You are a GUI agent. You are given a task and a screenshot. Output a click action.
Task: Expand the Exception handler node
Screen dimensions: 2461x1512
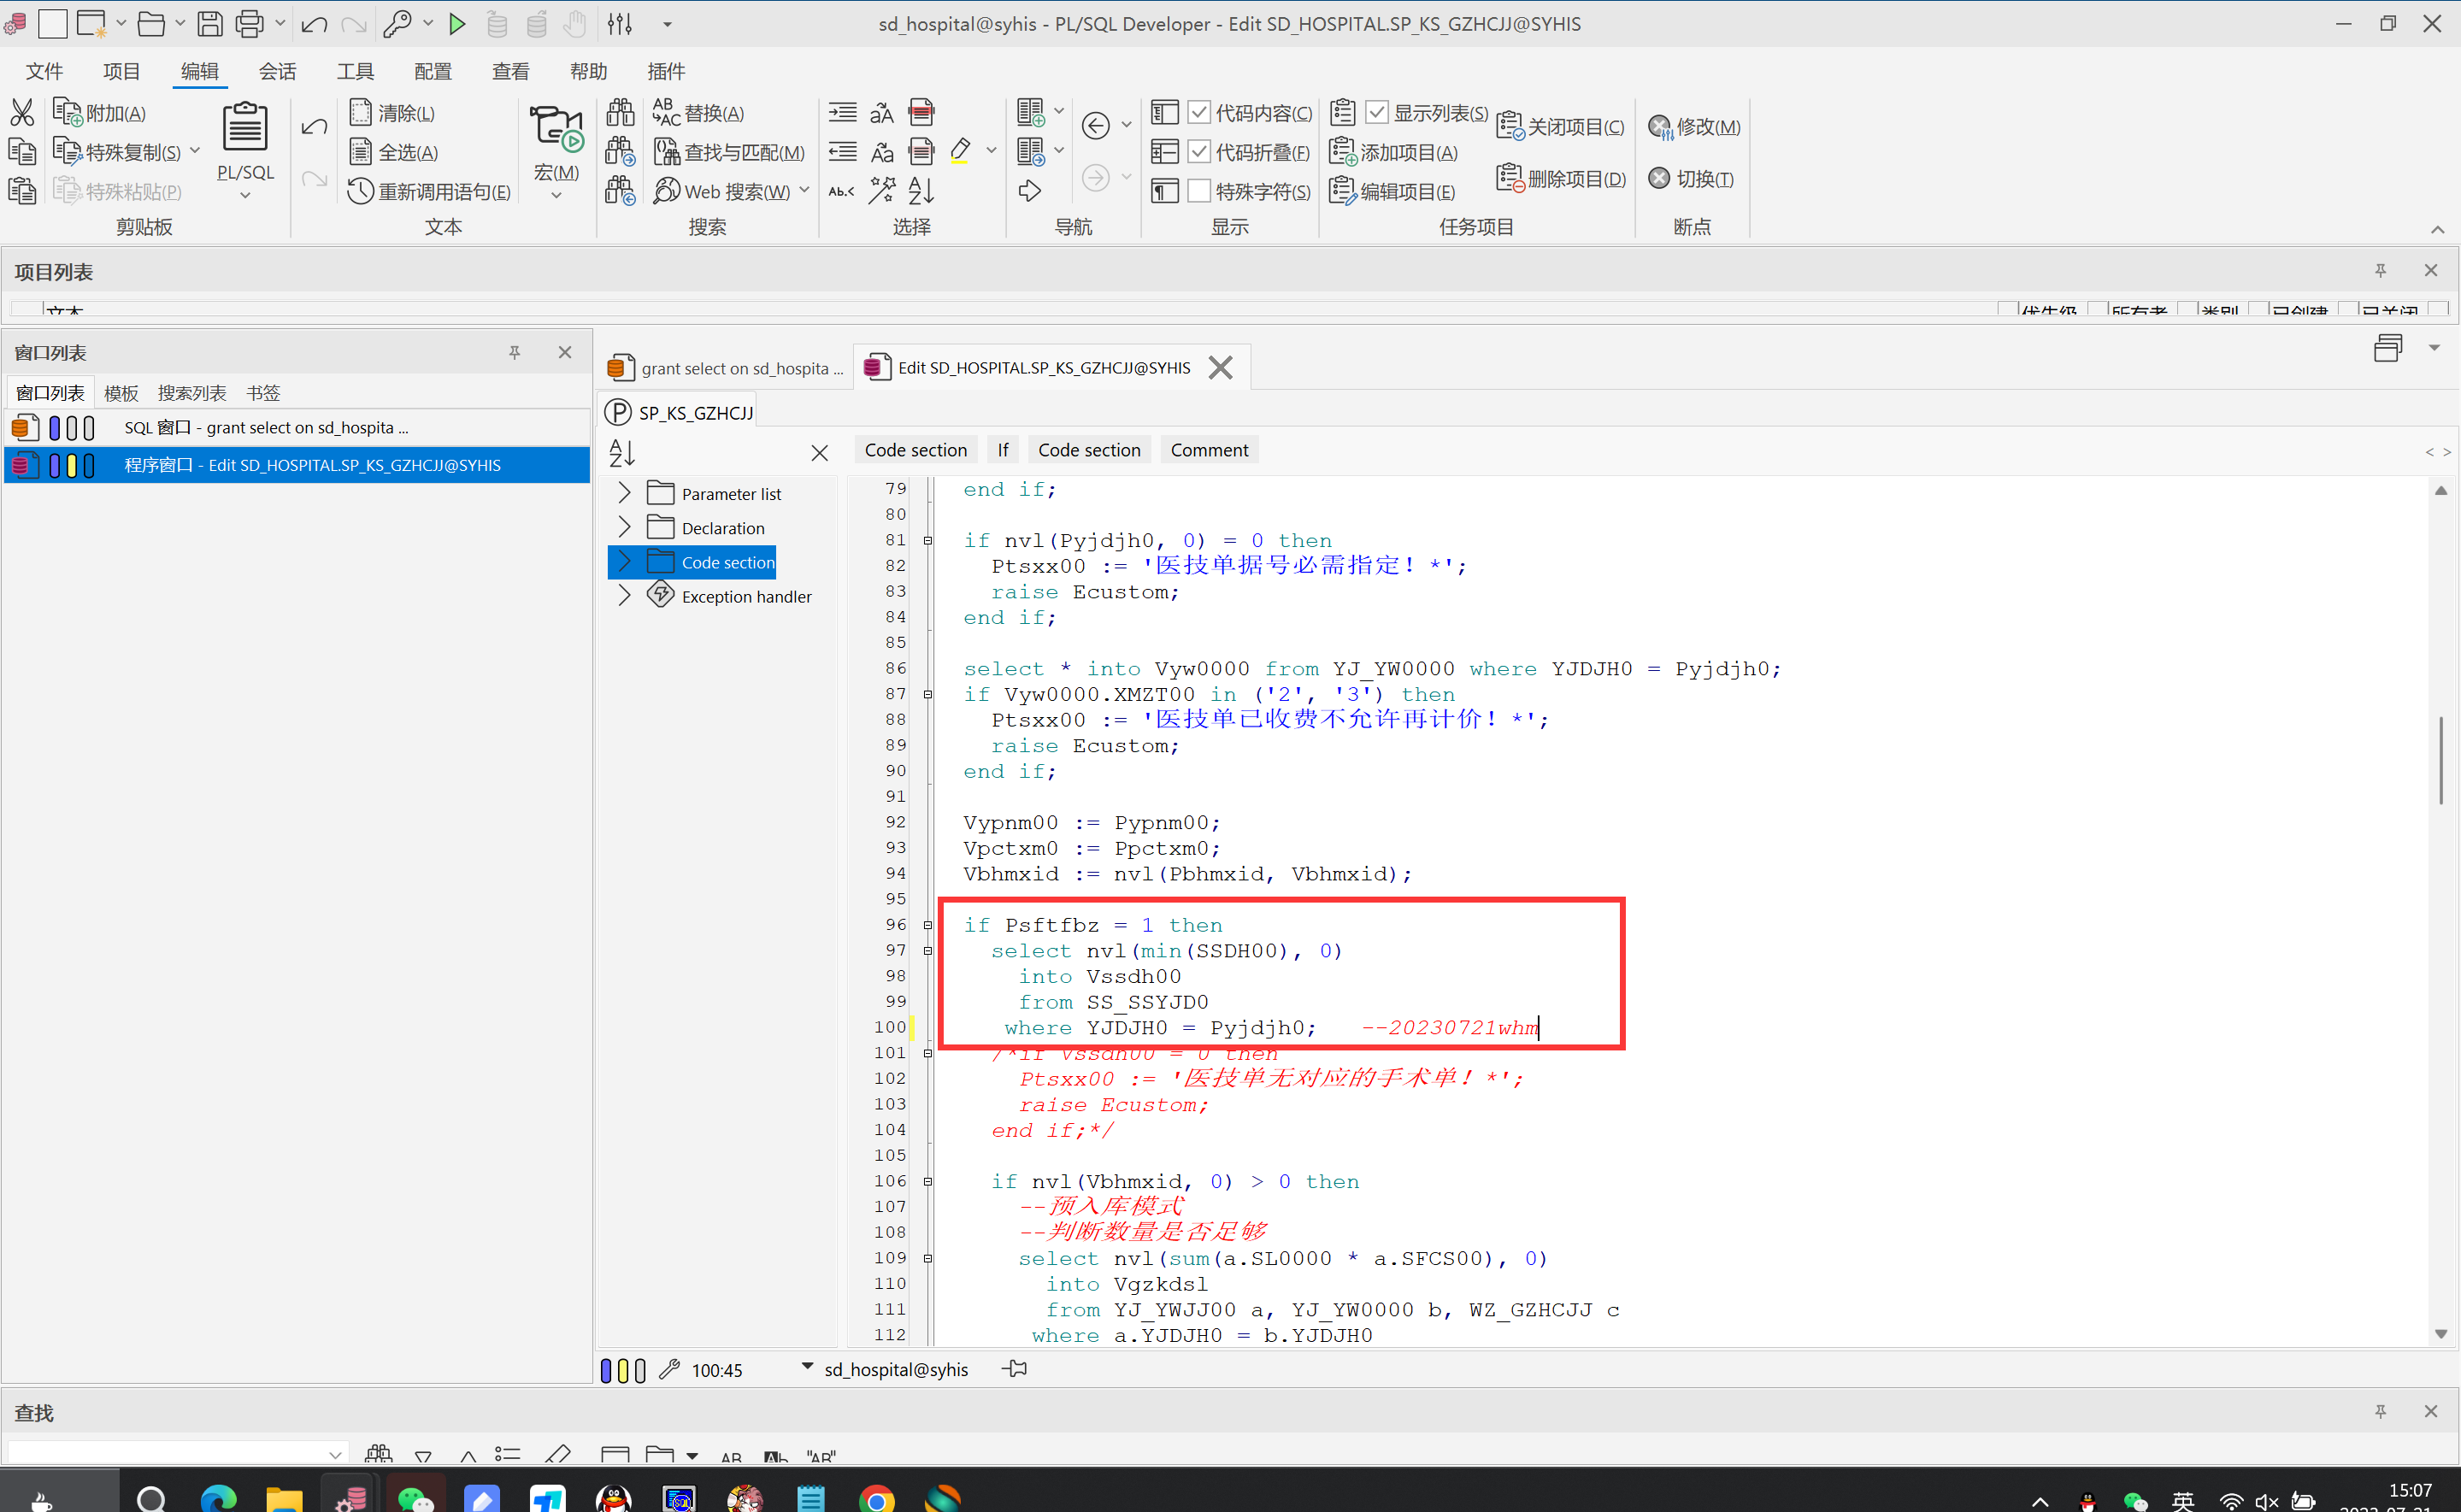624,596
